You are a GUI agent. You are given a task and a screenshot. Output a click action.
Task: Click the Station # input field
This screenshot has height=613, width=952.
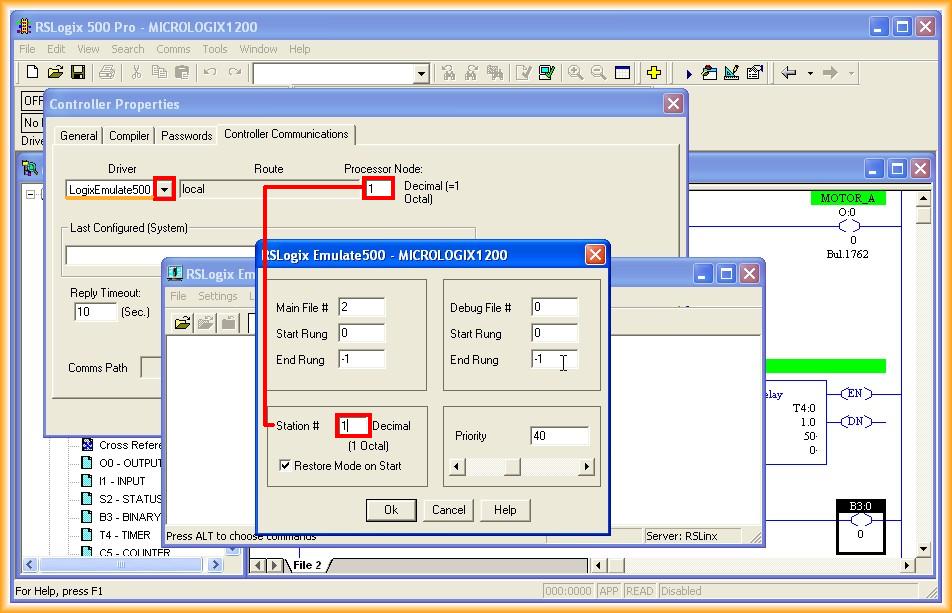click(x=353, y=426)
